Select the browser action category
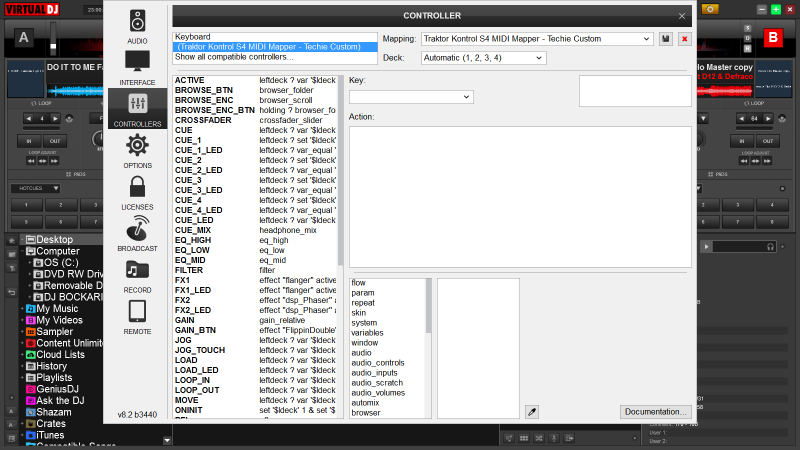Viewport: 800px width, 450px height. pos(366,413)
